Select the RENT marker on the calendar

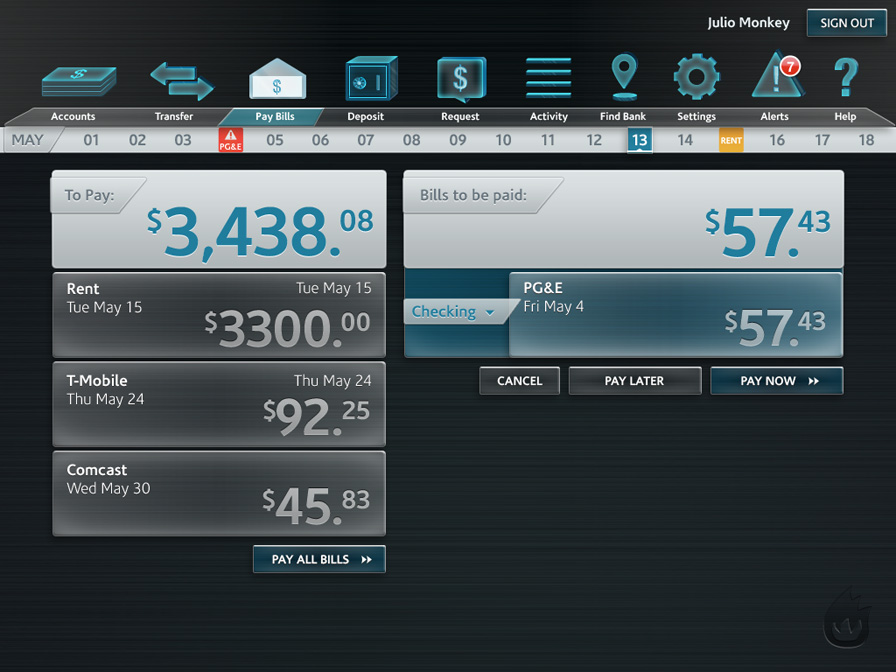731,140
